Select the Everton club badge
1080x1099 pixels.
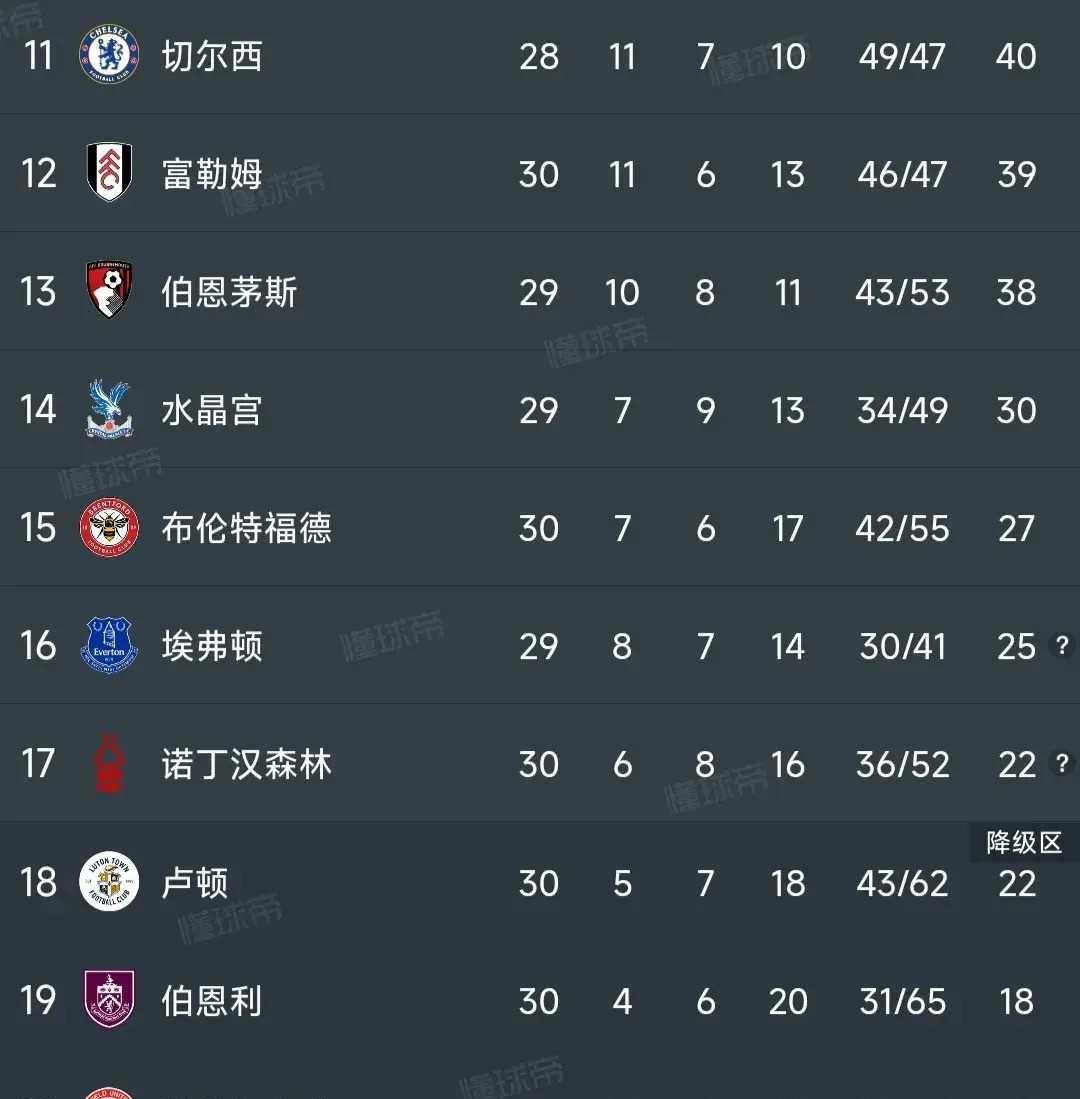110,646
